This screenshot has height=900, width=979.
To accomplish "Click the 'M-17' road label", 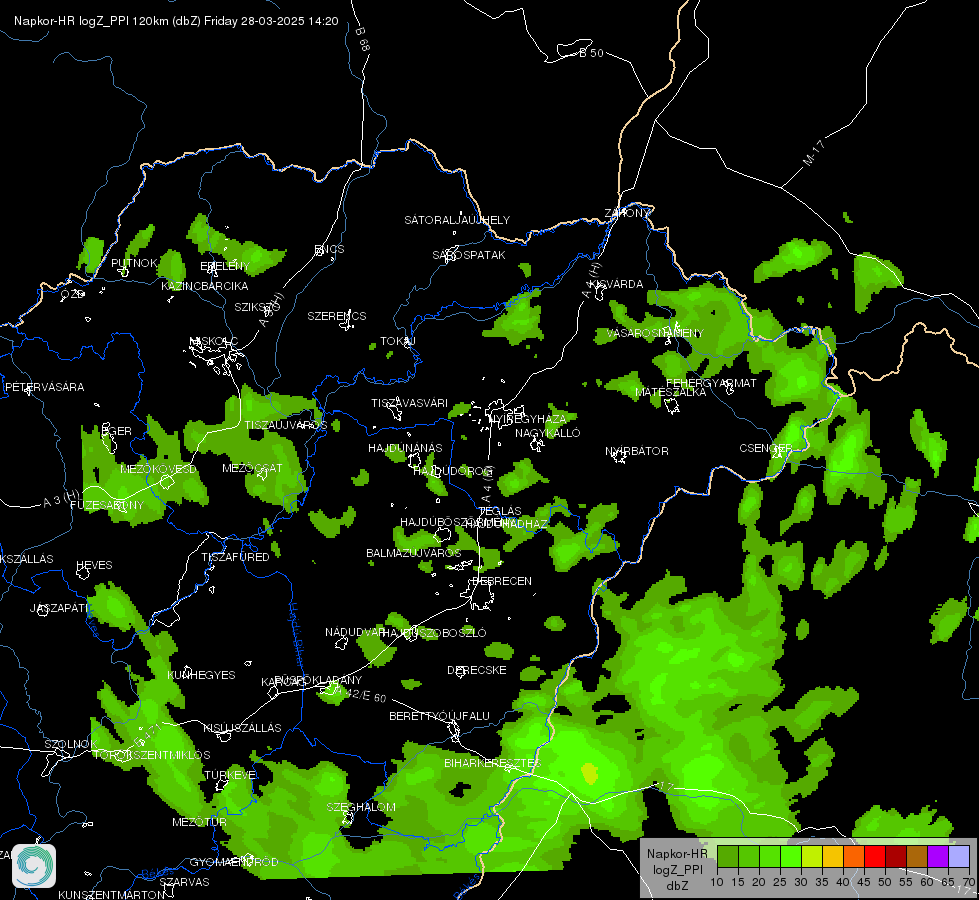I will (x=814, y=153).
